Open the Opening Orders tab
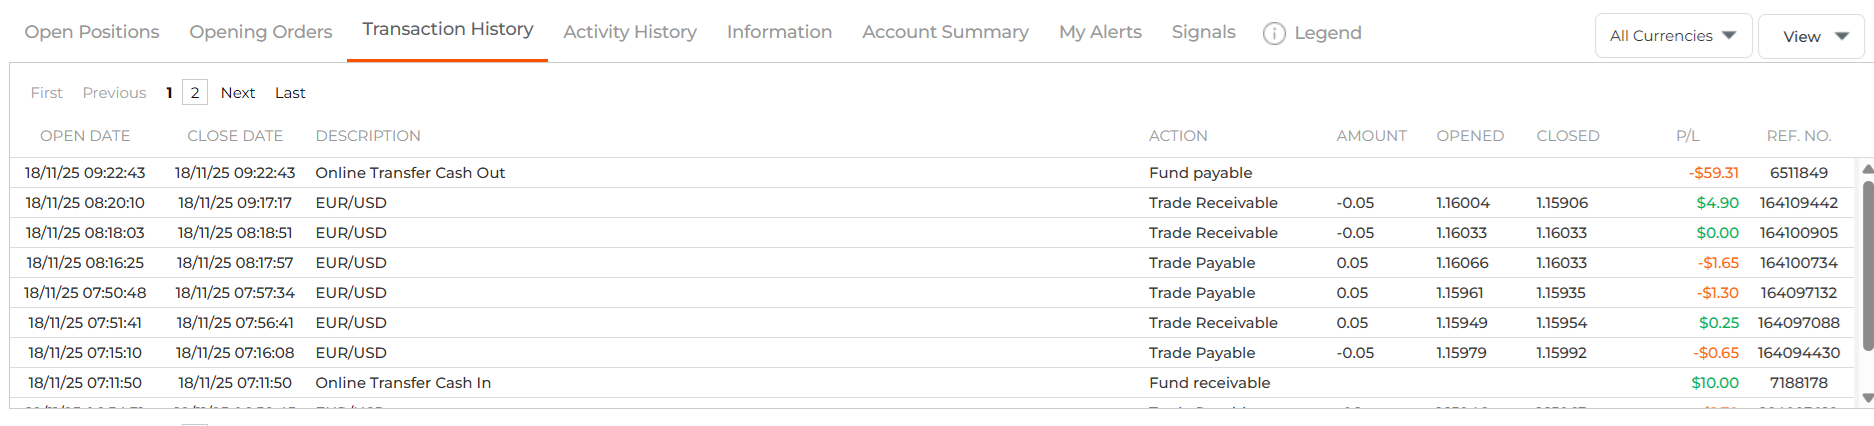The height and width of the screenshot is (426, 1874). click(x=261, y=32)
